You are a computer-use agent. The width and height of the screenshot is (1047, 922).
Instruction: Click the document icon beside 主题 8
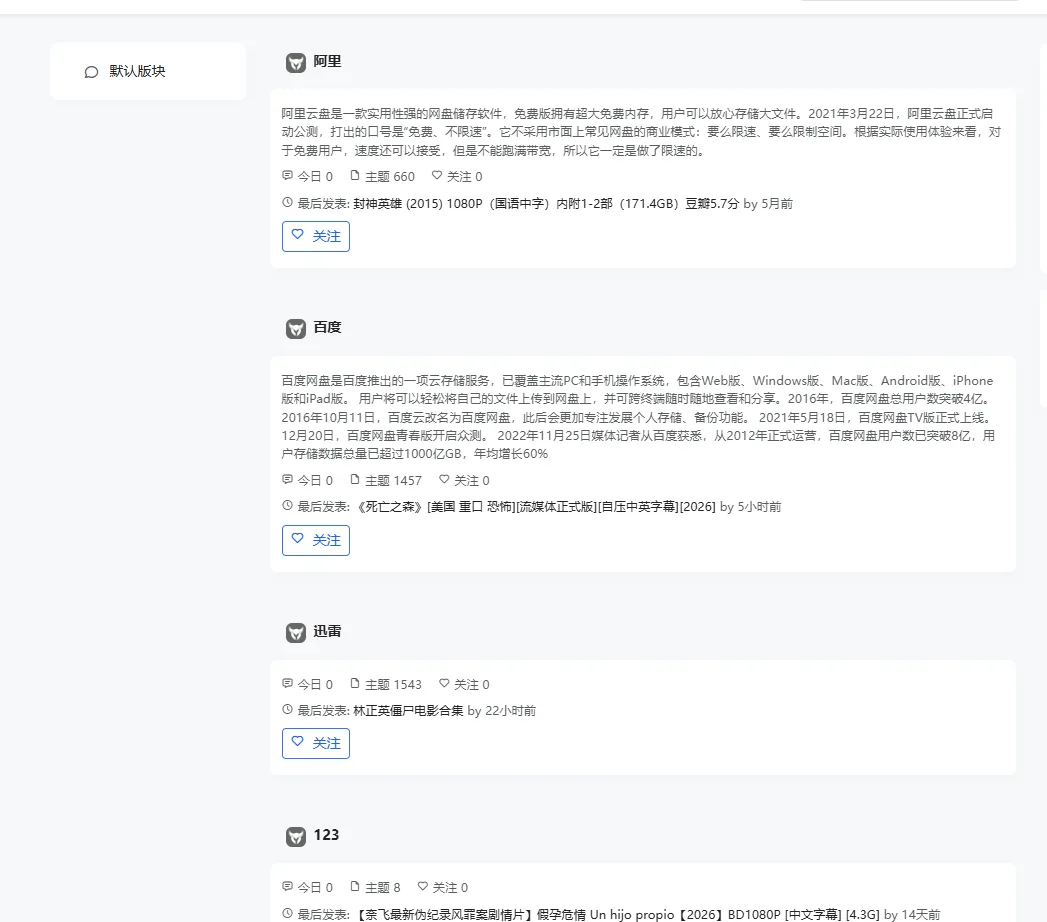pyautogui.click(x=355, y=886)
